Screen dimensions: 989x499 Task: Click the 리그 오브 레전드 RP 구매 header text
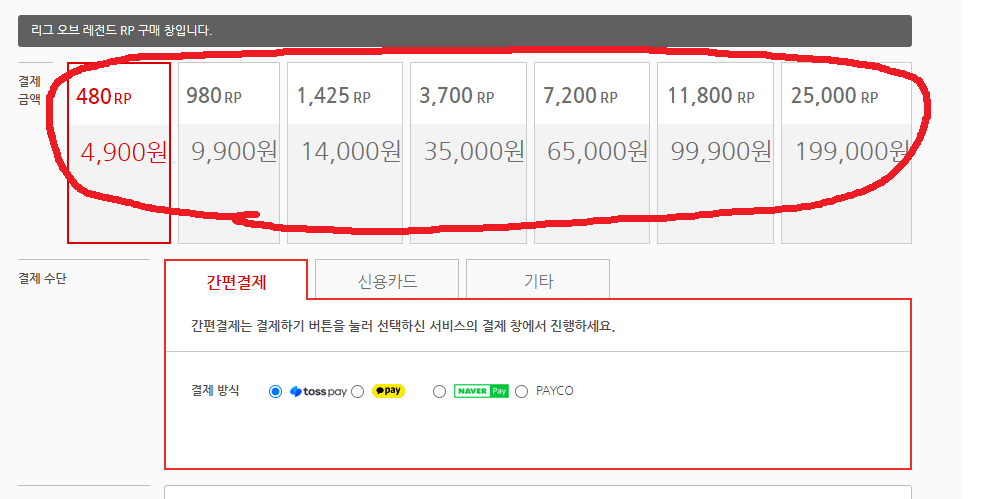pos(122,30)
